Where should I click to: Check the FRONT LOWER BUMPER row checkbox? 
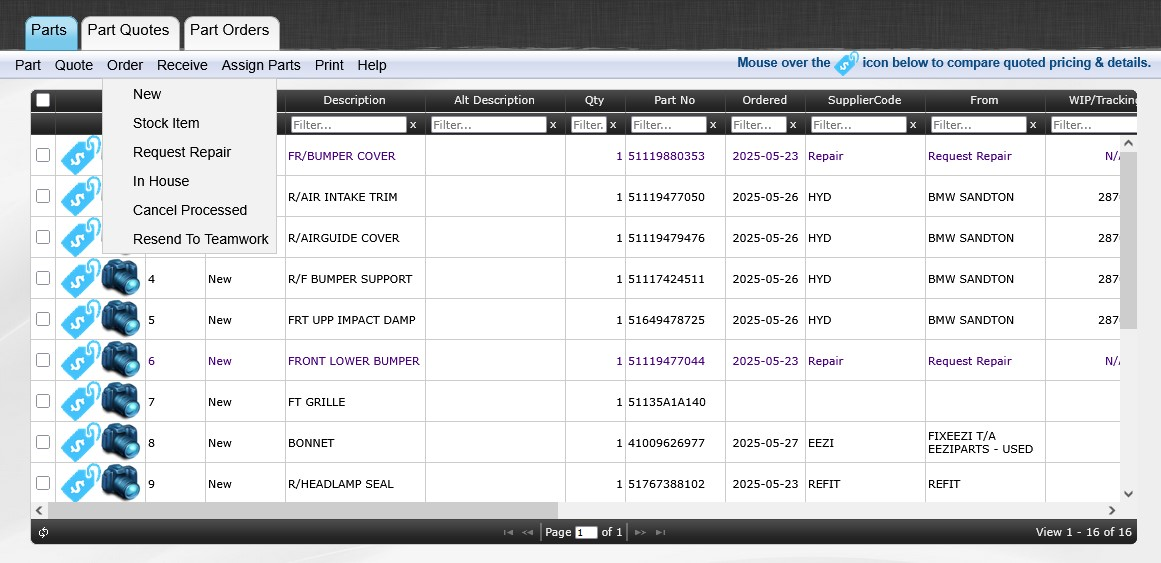pos(43,360)
